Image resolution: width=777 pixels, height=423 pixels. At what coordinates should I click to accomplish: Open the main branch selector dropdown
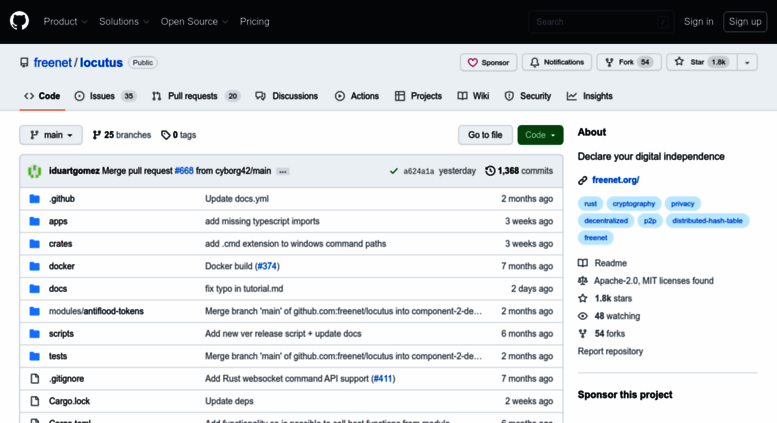pyautogui.click(x=51, y=135)
